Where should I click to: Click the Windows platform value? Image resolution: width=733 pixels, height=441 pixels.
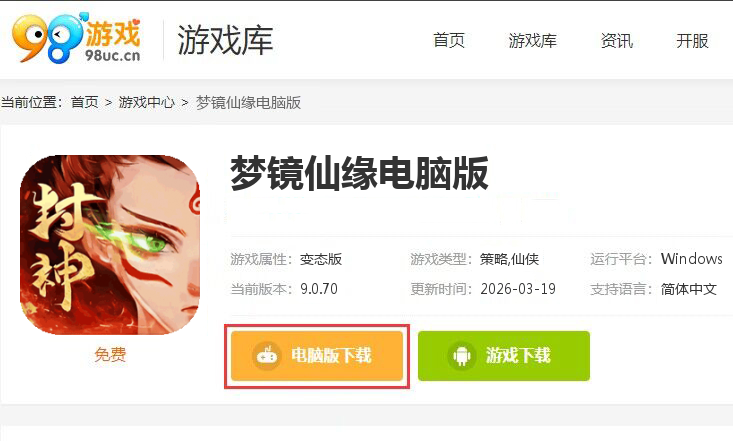(x=691, y=259)
